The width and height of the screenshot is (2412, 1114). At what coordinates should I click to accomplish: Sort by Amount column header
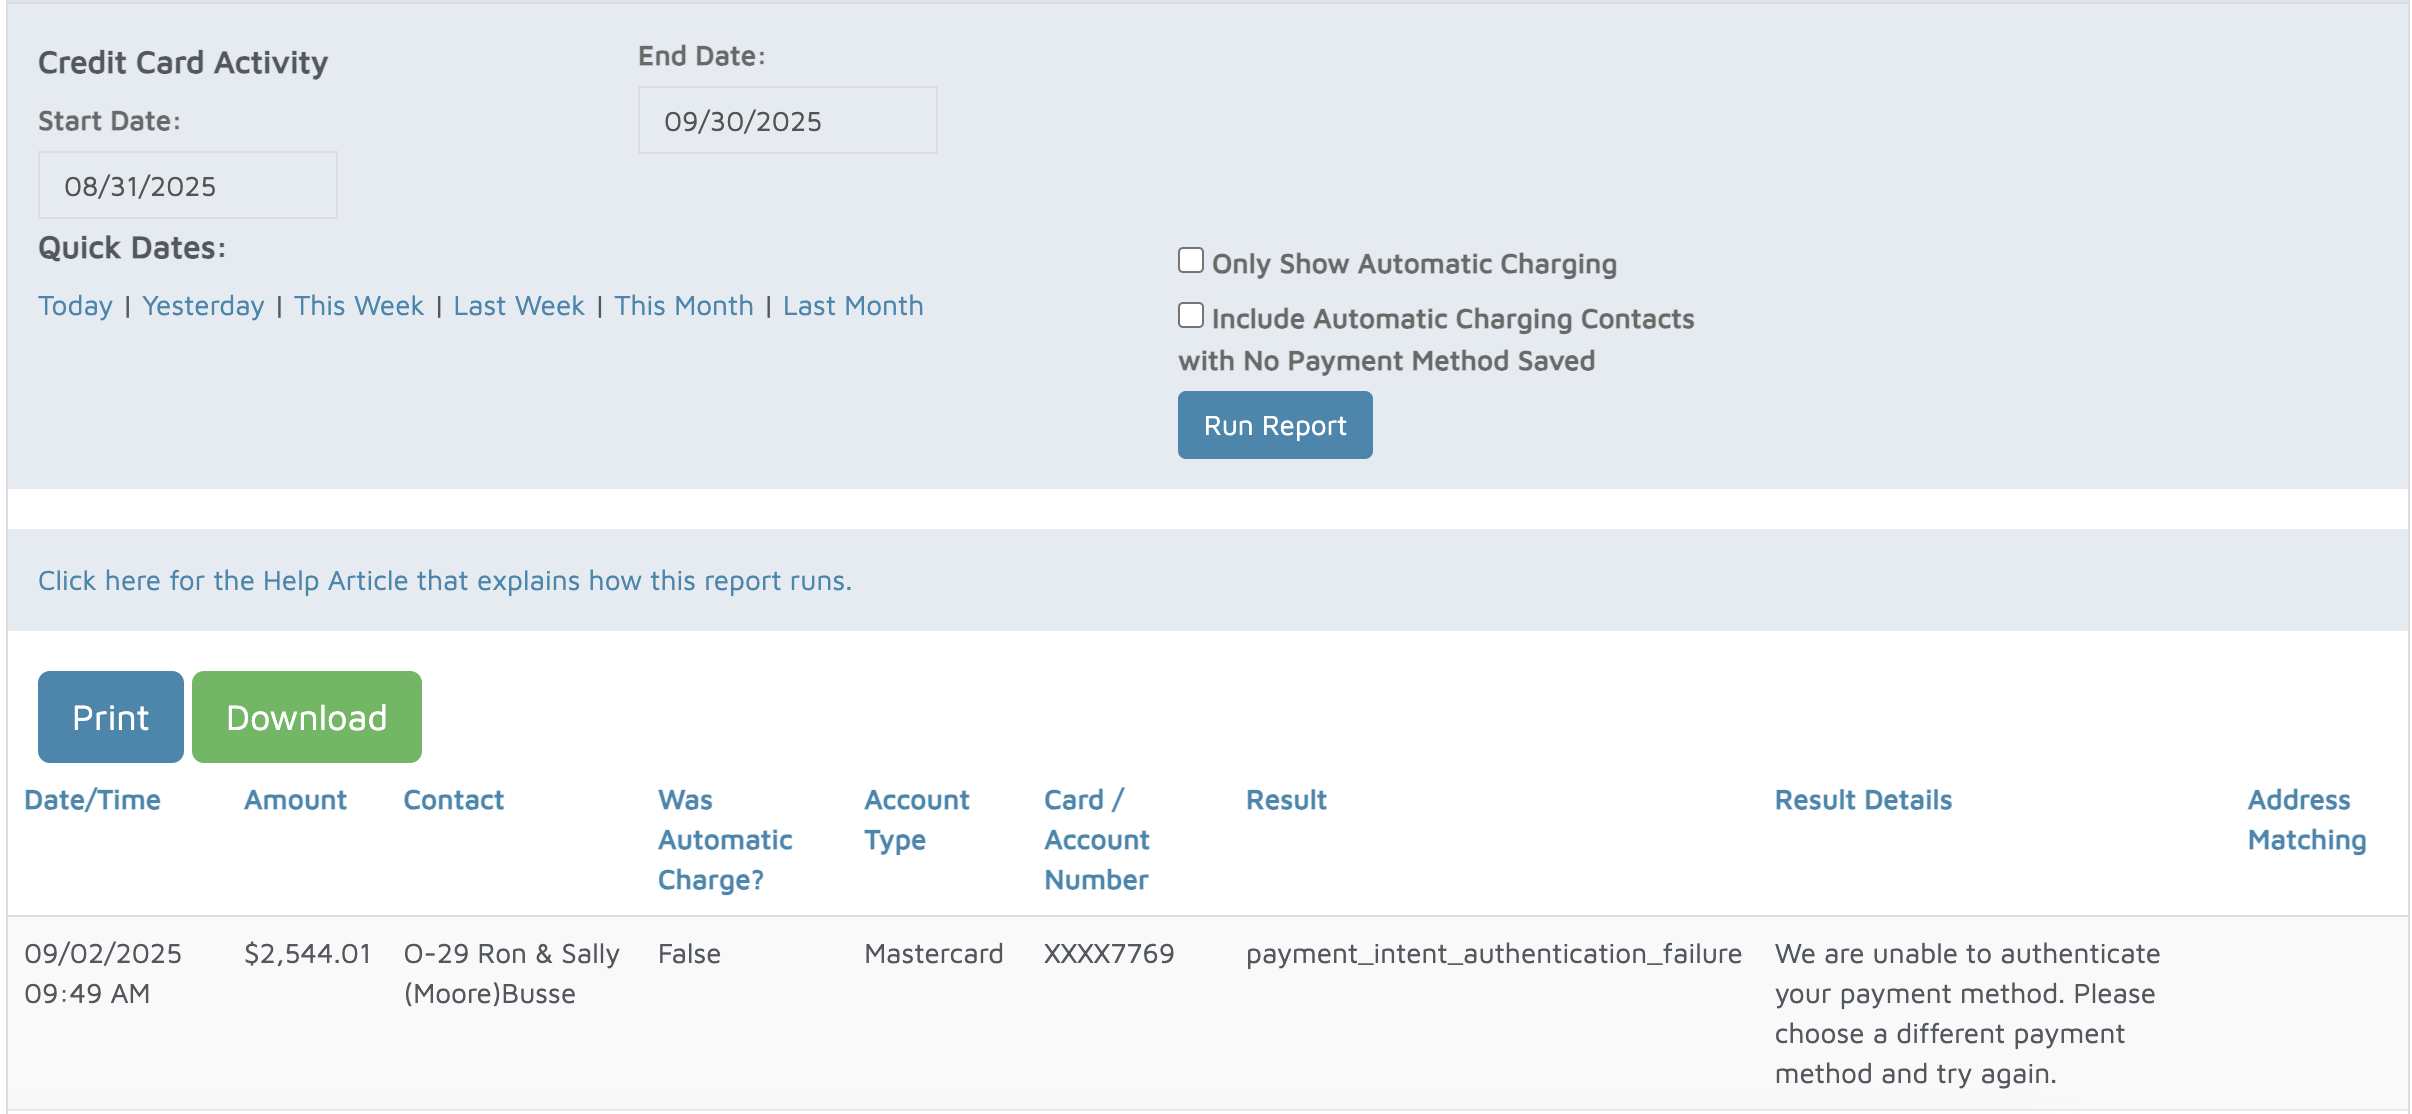tap(295, 800)
